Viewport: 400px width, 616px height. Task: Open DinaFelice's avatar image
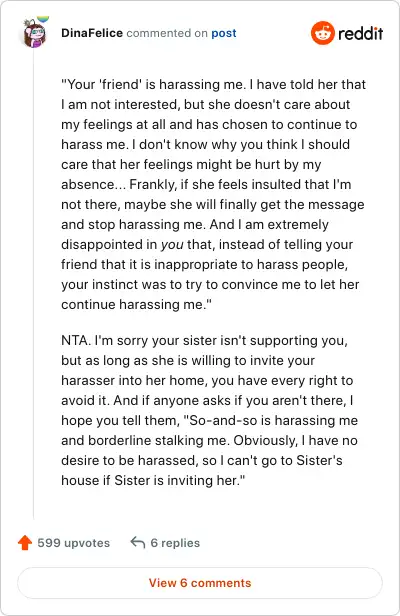tap(34, 33)
